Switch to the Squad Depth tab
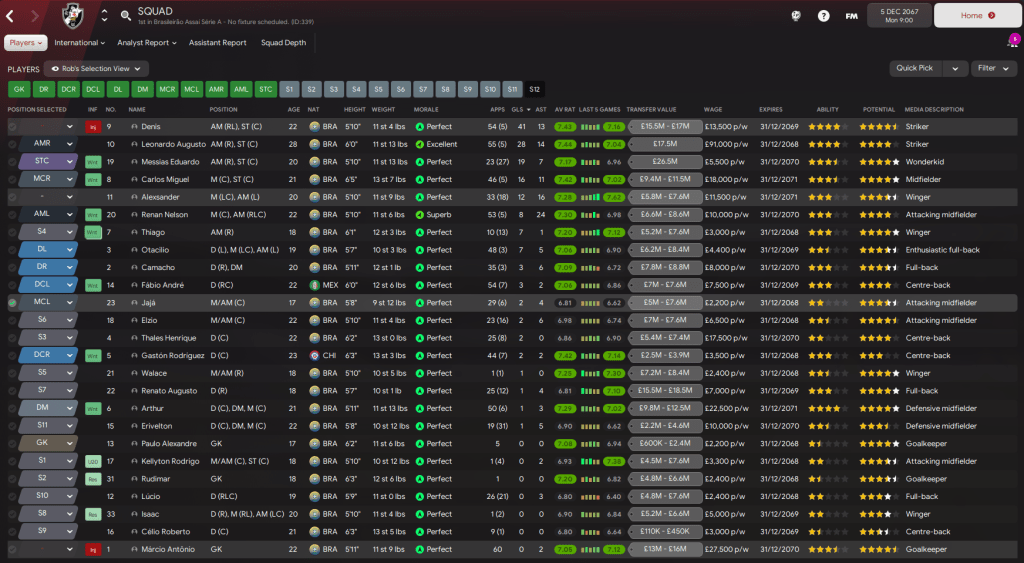 [x=284, y=43]
